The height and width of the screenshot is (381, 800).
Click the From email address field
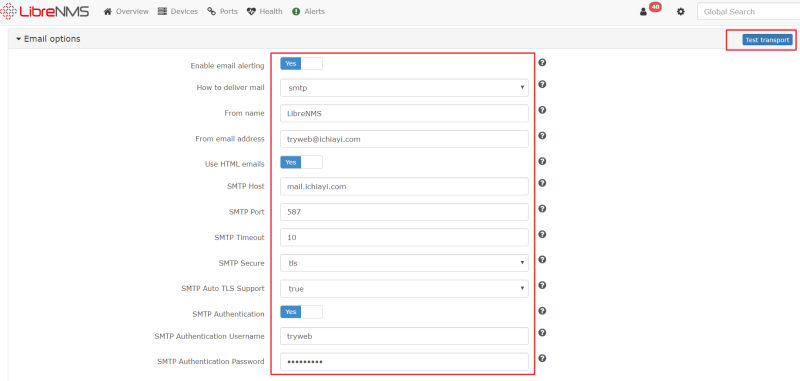(404, 139)
